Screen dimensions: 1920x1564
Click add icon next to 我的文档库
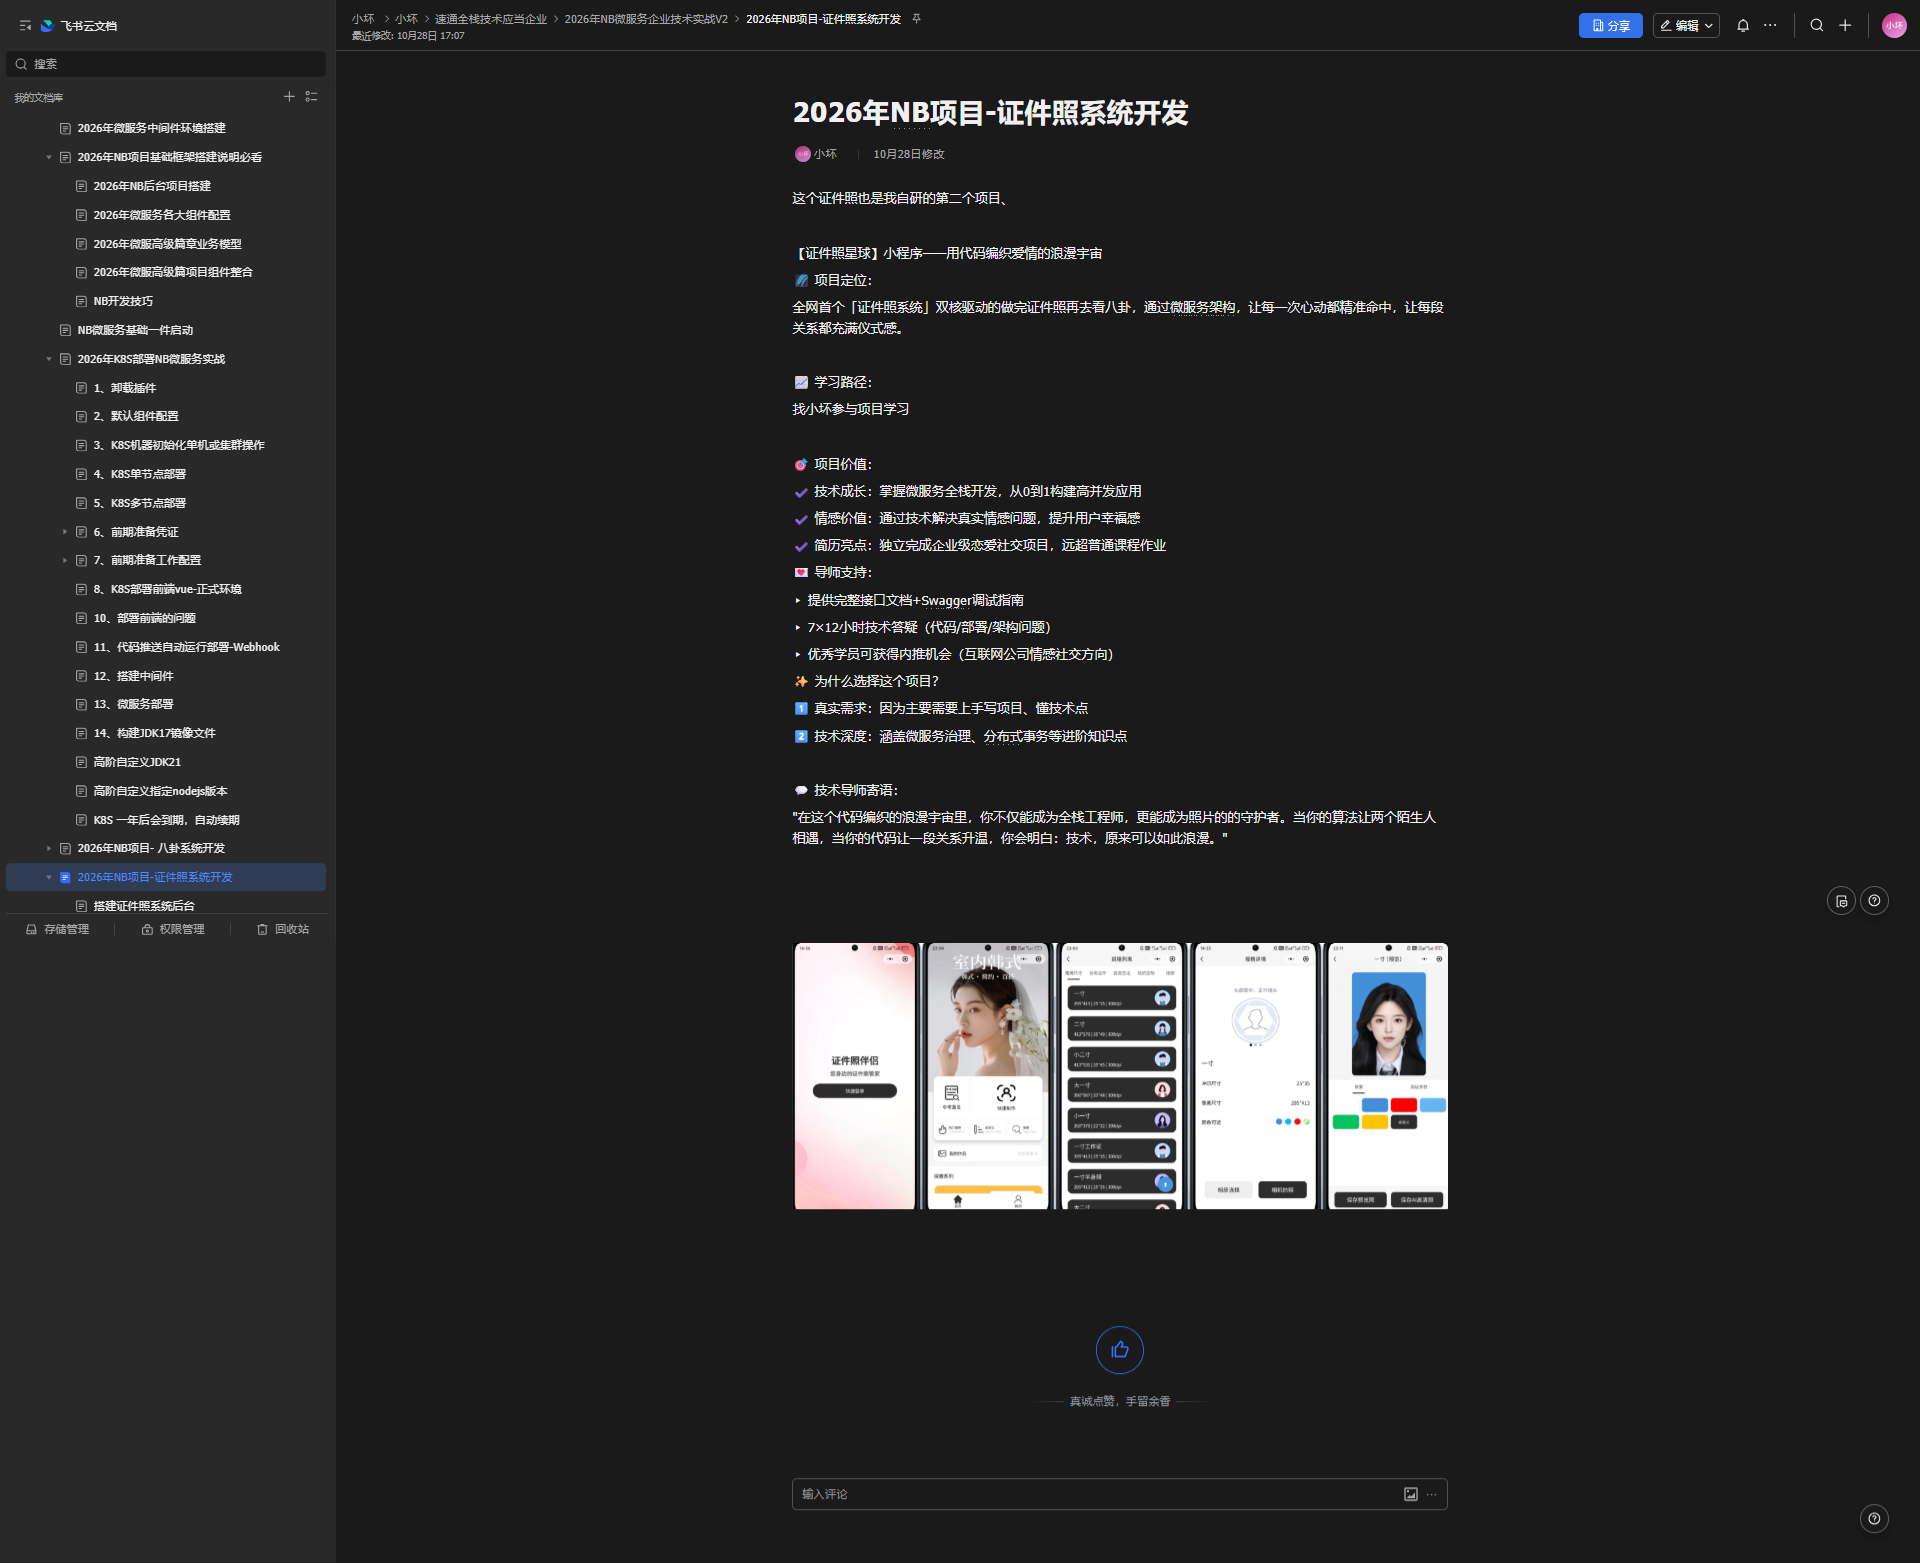pos(289,97)
